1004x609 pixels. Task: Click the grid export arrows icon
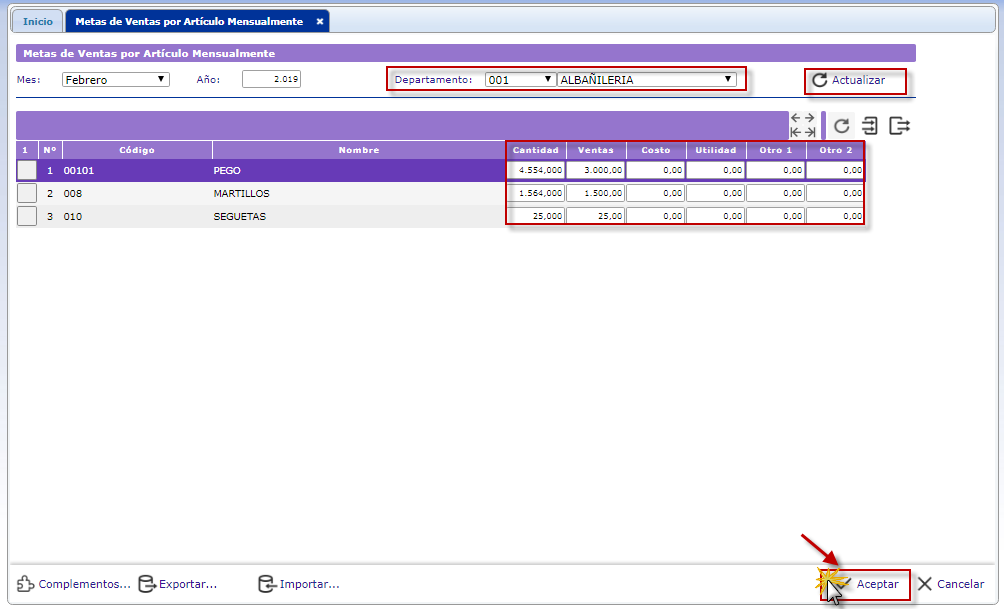point(900,126)
